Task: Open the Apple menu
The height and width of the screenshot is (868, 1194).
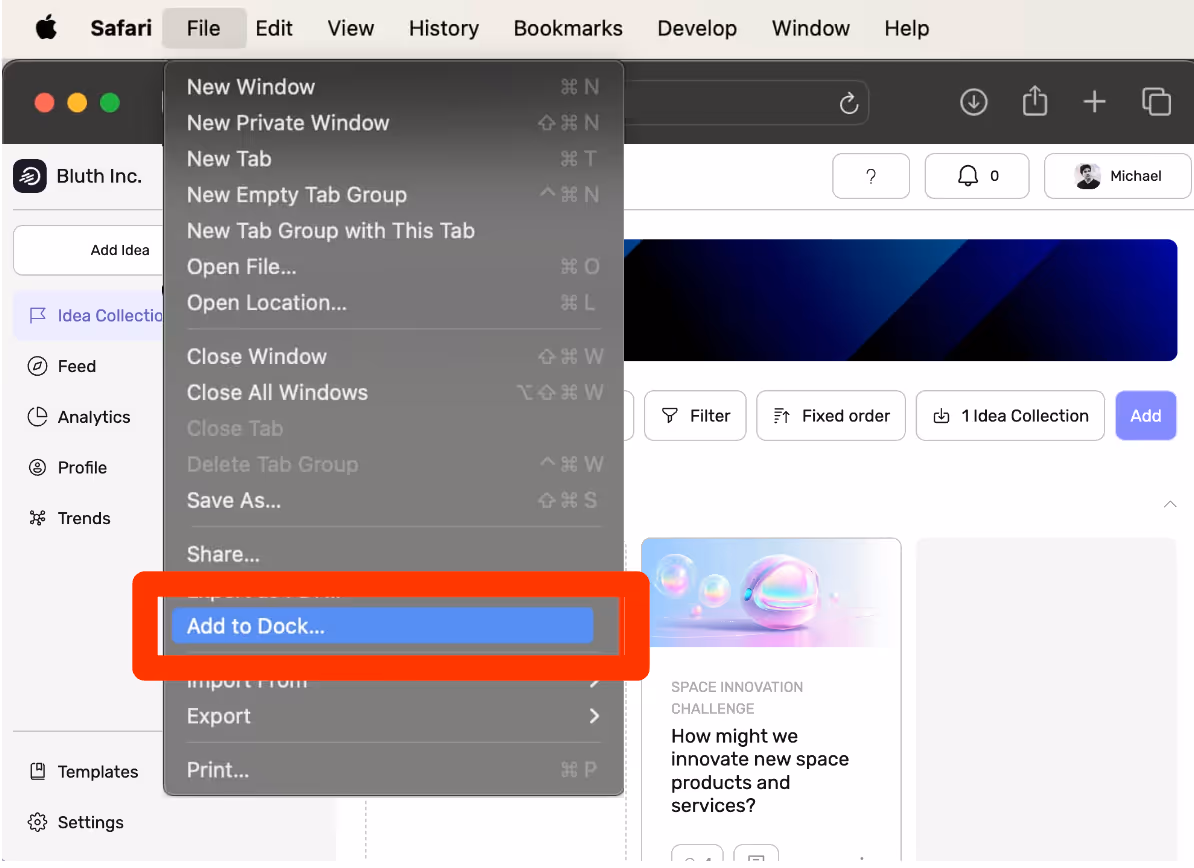Action: pyautogui.click(x=46, y=28)
